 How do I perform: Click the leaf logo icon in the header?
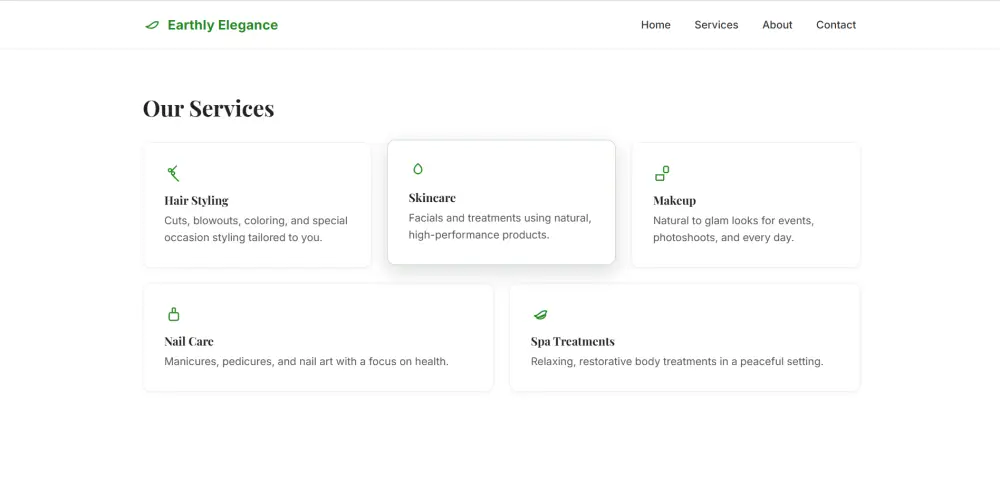pos(152,25)
